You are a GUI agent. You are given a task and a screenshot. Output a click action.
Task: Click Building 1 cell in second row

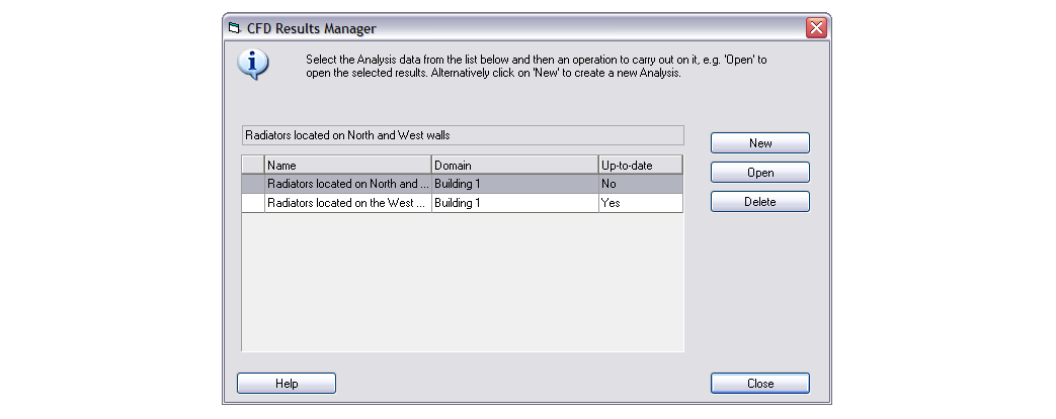[x=514, y=203]
